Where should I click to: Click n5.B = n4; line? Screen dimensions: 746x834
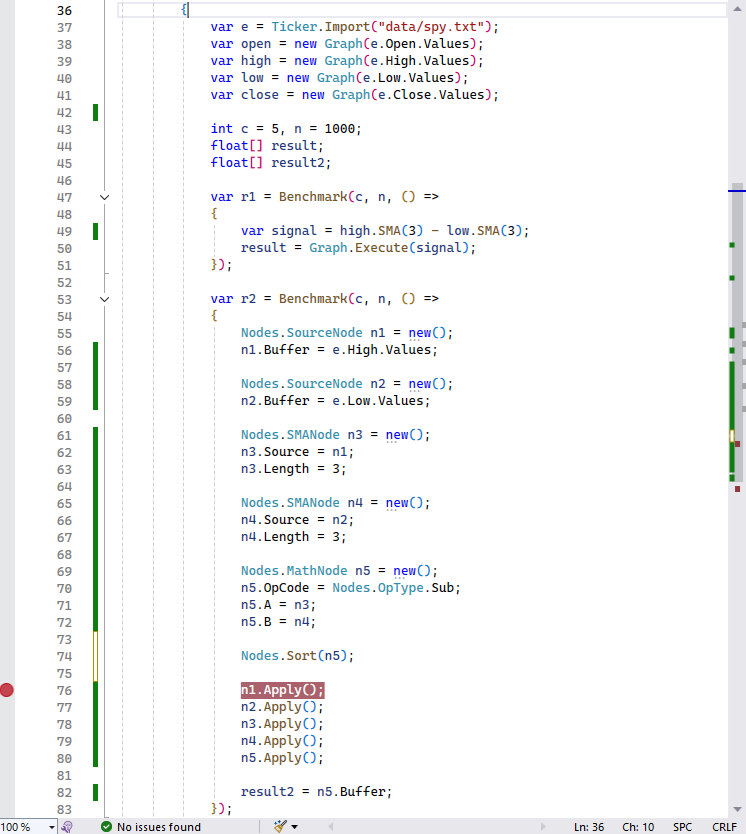(x=278, y=622)
